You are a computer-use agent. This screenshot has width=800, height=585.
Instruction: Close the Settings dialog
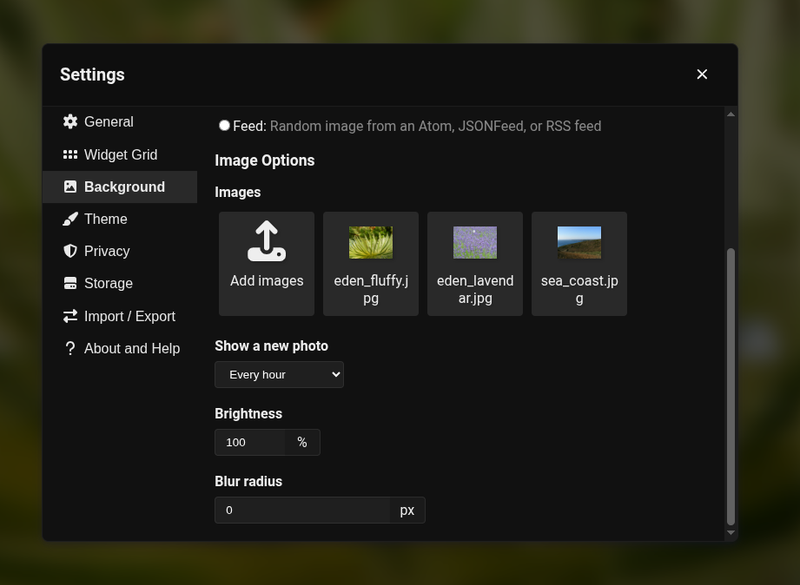[x=702, y=74]
